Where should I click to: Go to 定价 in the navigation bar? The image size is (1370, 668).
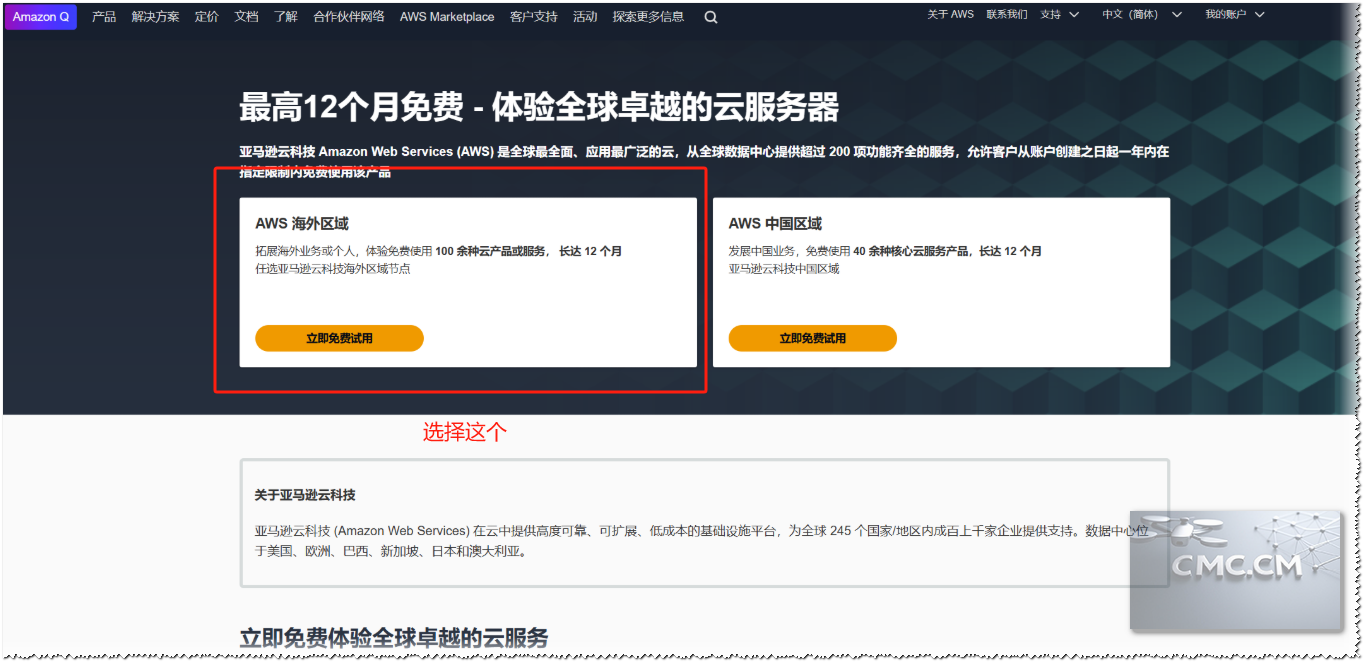click(x=207, y=17)
